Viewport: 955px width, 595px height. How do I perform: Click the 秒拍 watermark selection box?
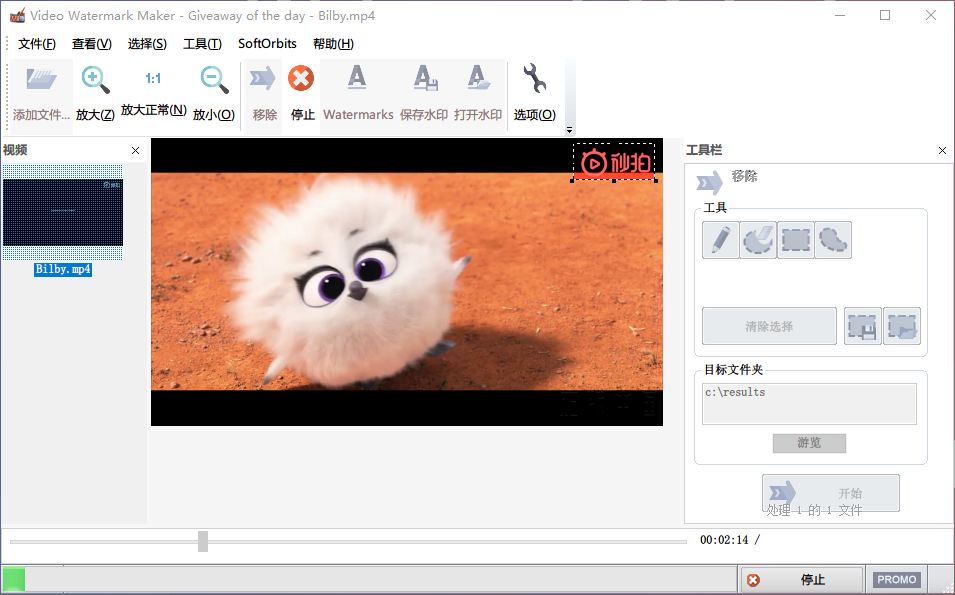(x=614, y=162)
